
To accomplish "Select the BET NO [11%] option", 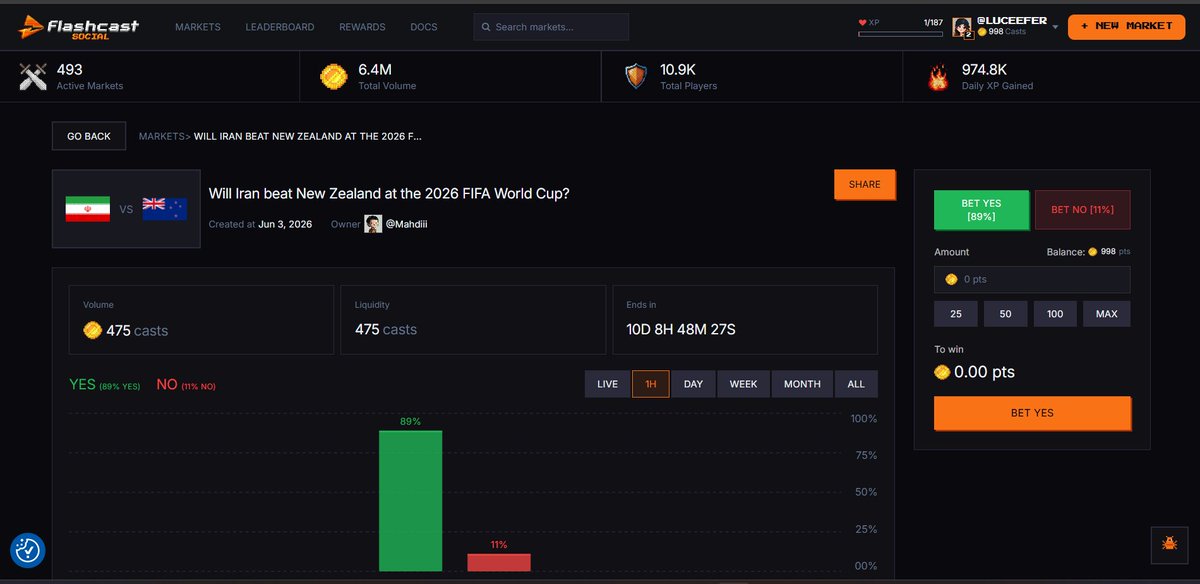I will 1083,210.
